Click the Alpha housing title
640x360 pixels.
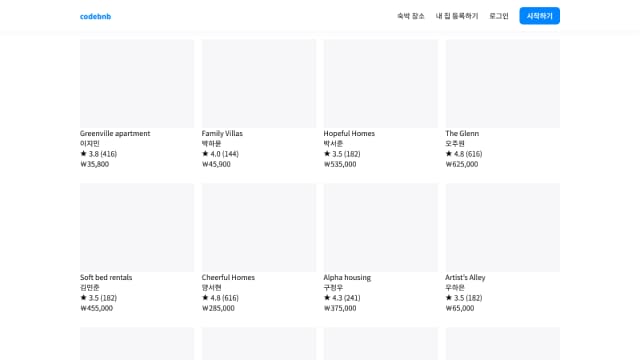(347, 278)
